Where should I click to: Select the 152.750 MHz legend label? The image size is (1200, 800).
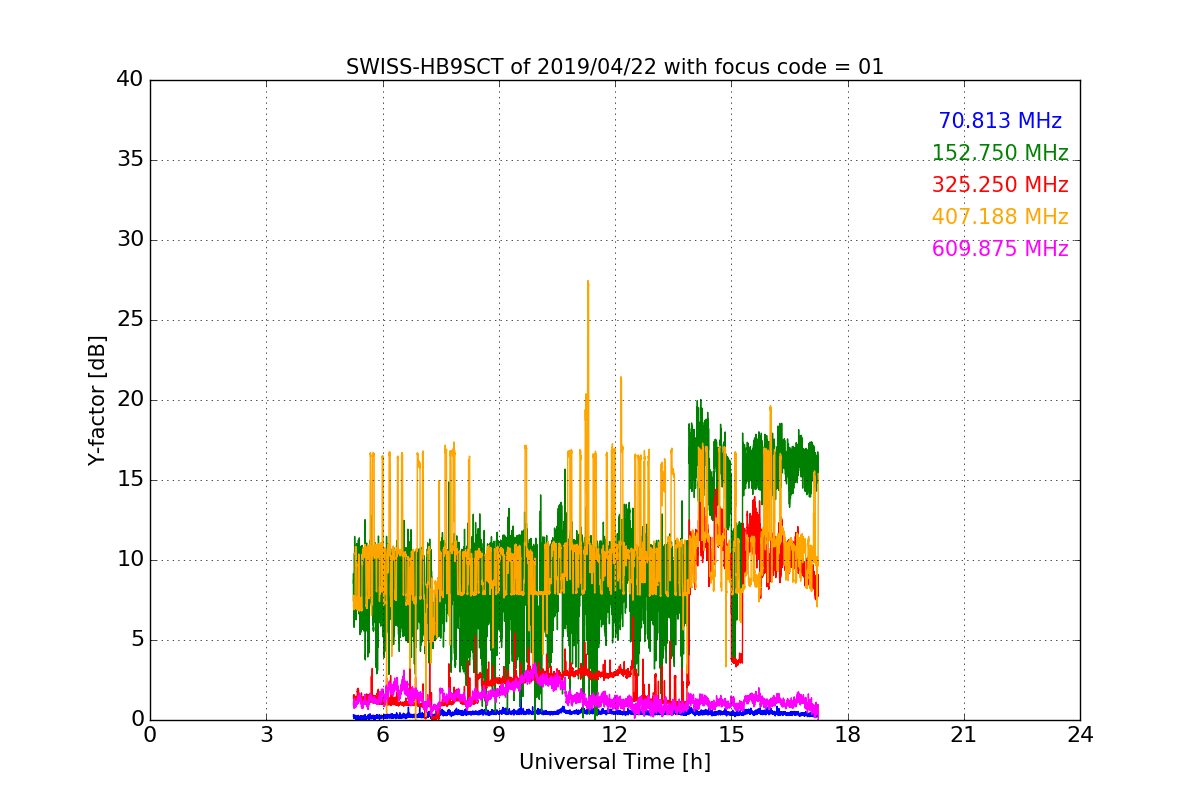[1000, 153]
